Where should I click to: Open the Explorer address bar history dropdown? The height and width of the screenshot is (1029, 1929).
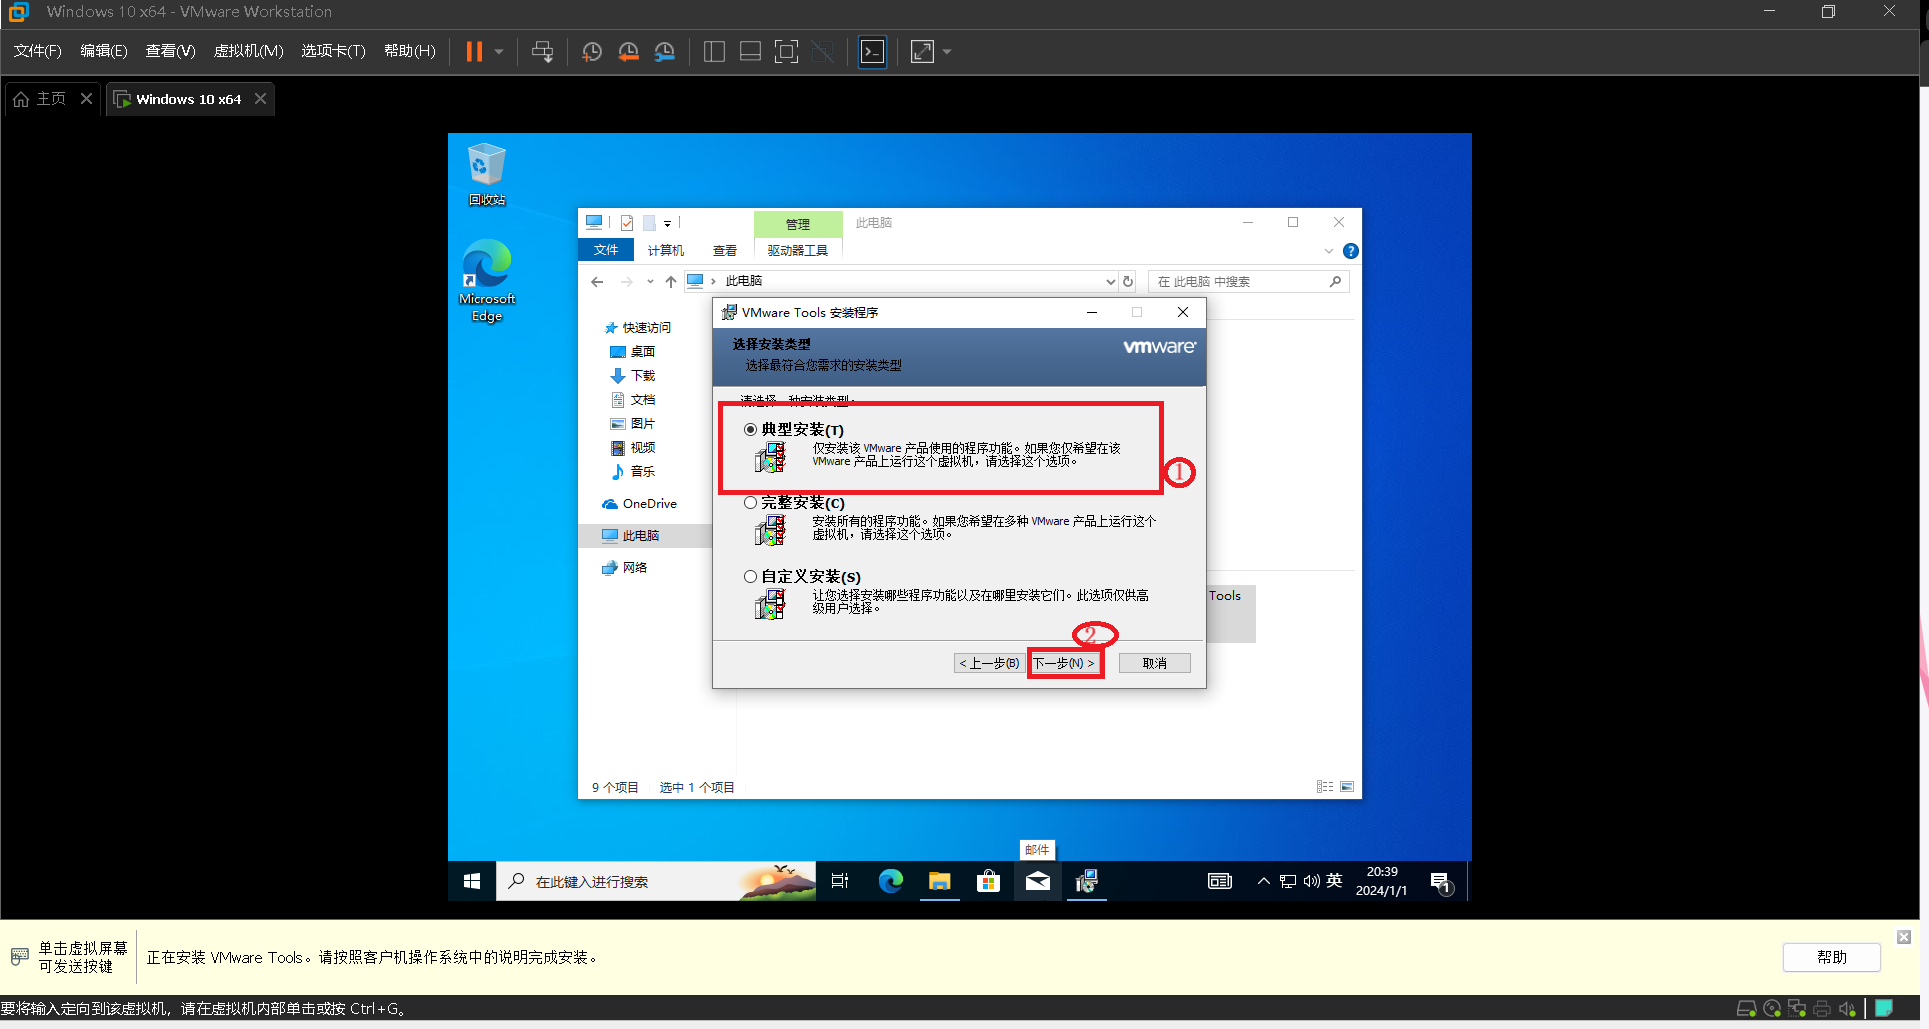[x=1110, y=282]
